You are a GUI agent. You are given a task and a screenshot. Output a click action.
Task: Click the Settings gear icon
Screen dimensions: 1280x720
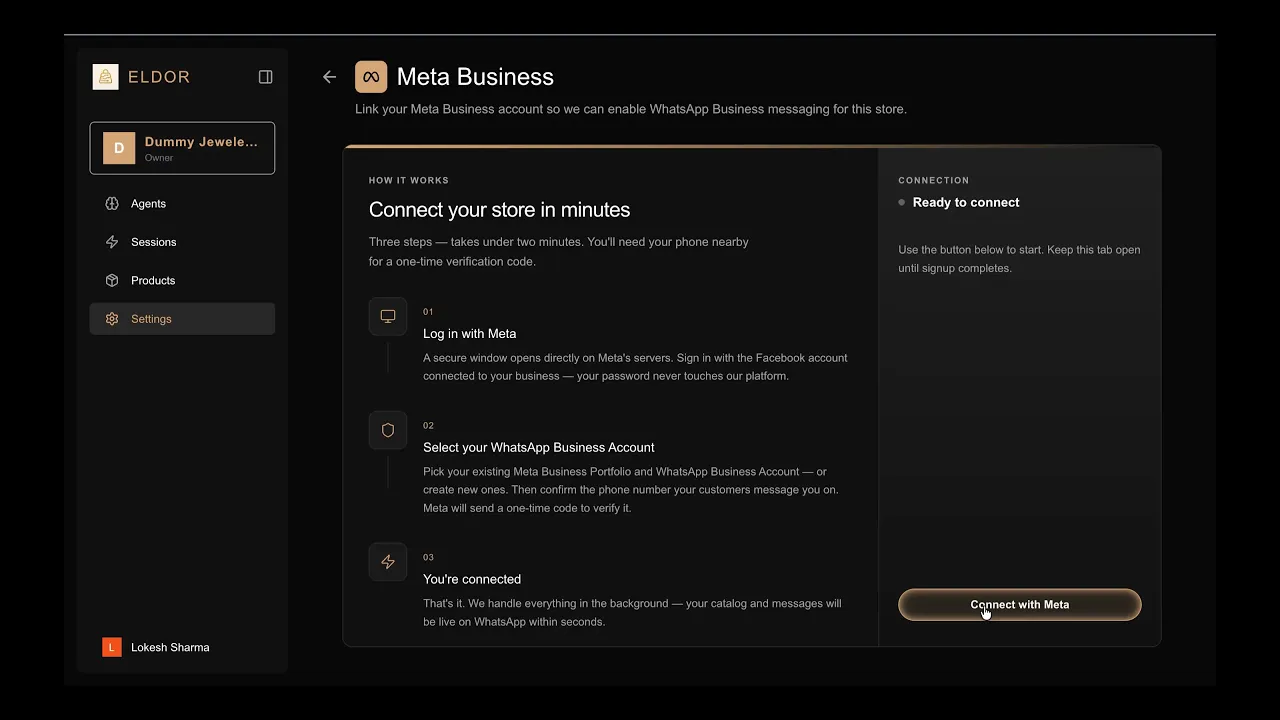coord(112,319)
